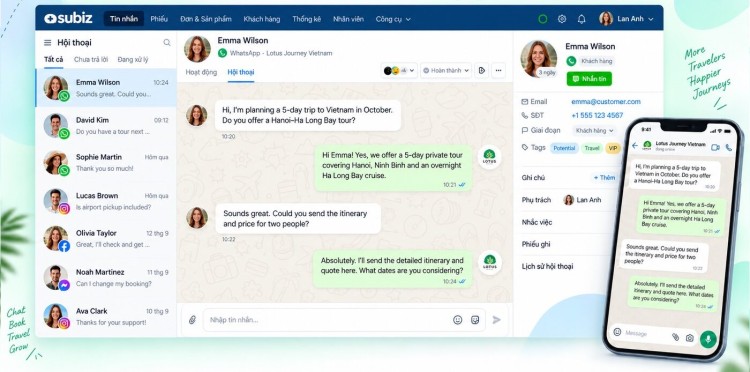The width and height of the screenshot is (750, 372).
Task: Open Noah Martinez conversation
Action: tap(106, 277)
